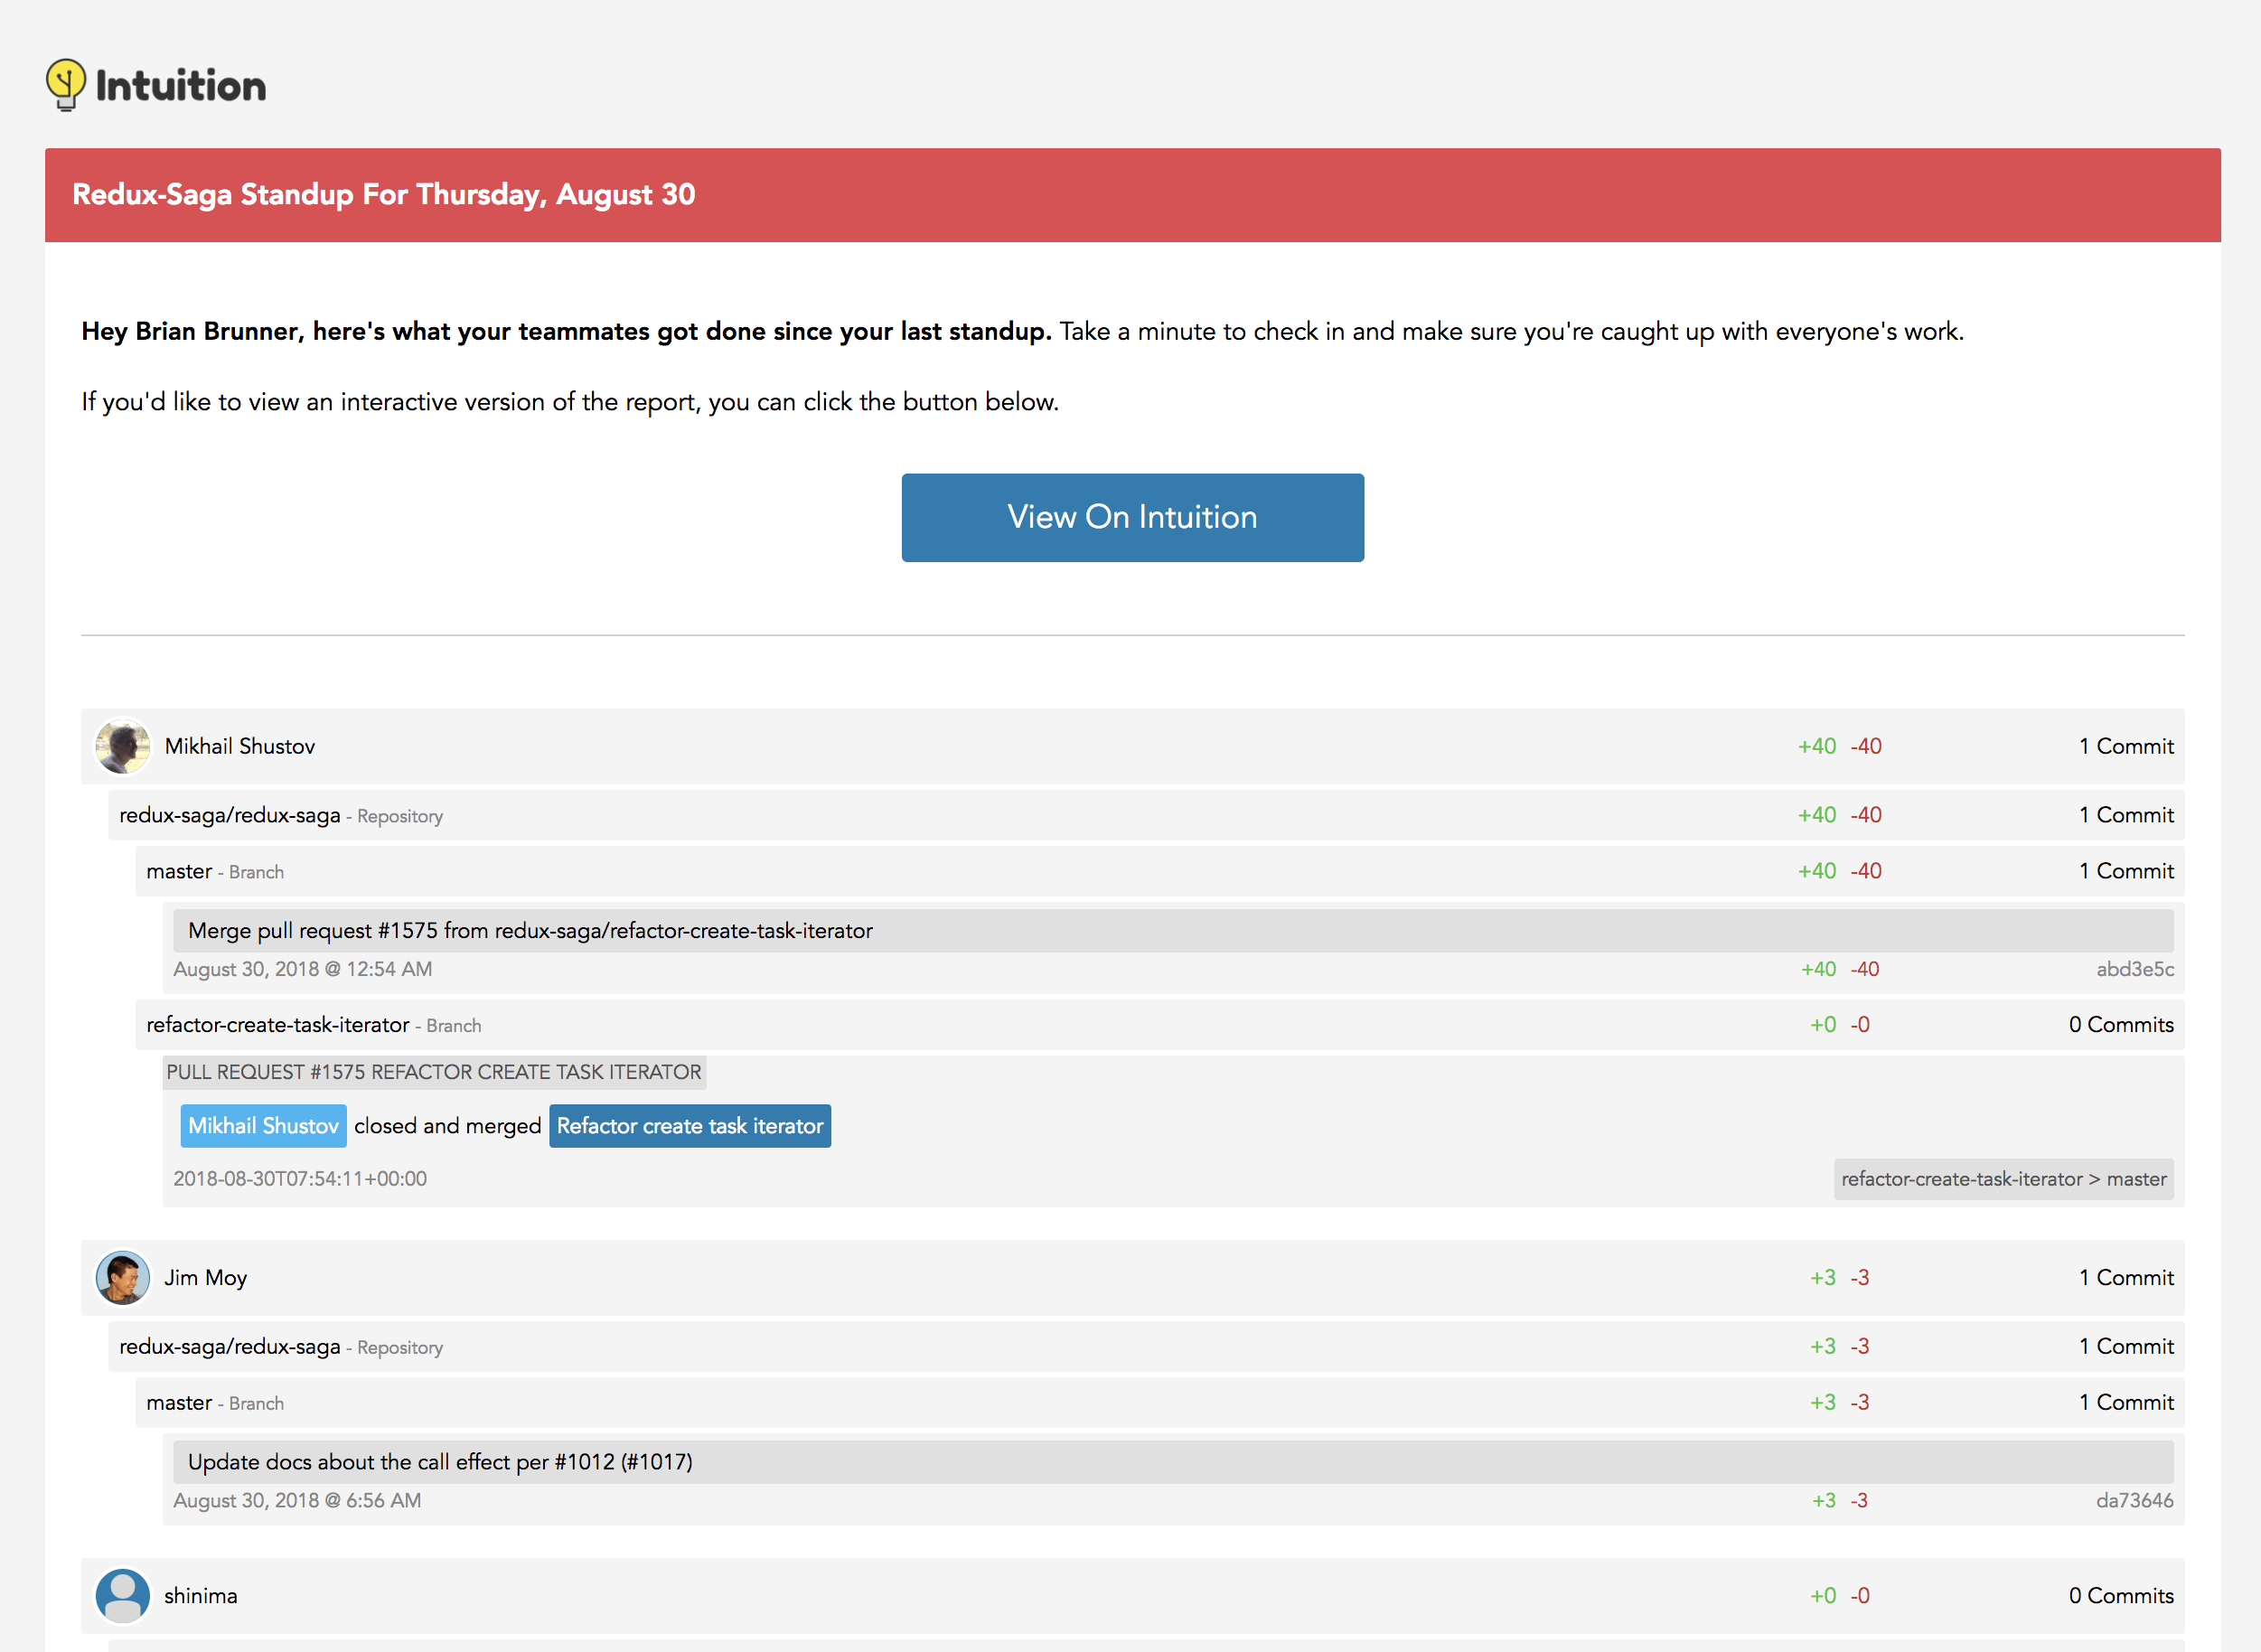The width and height of the screenshot is (2261, 1652).
Task: Open the Merge pull request #1575 commit
Action: click(530, 931)
